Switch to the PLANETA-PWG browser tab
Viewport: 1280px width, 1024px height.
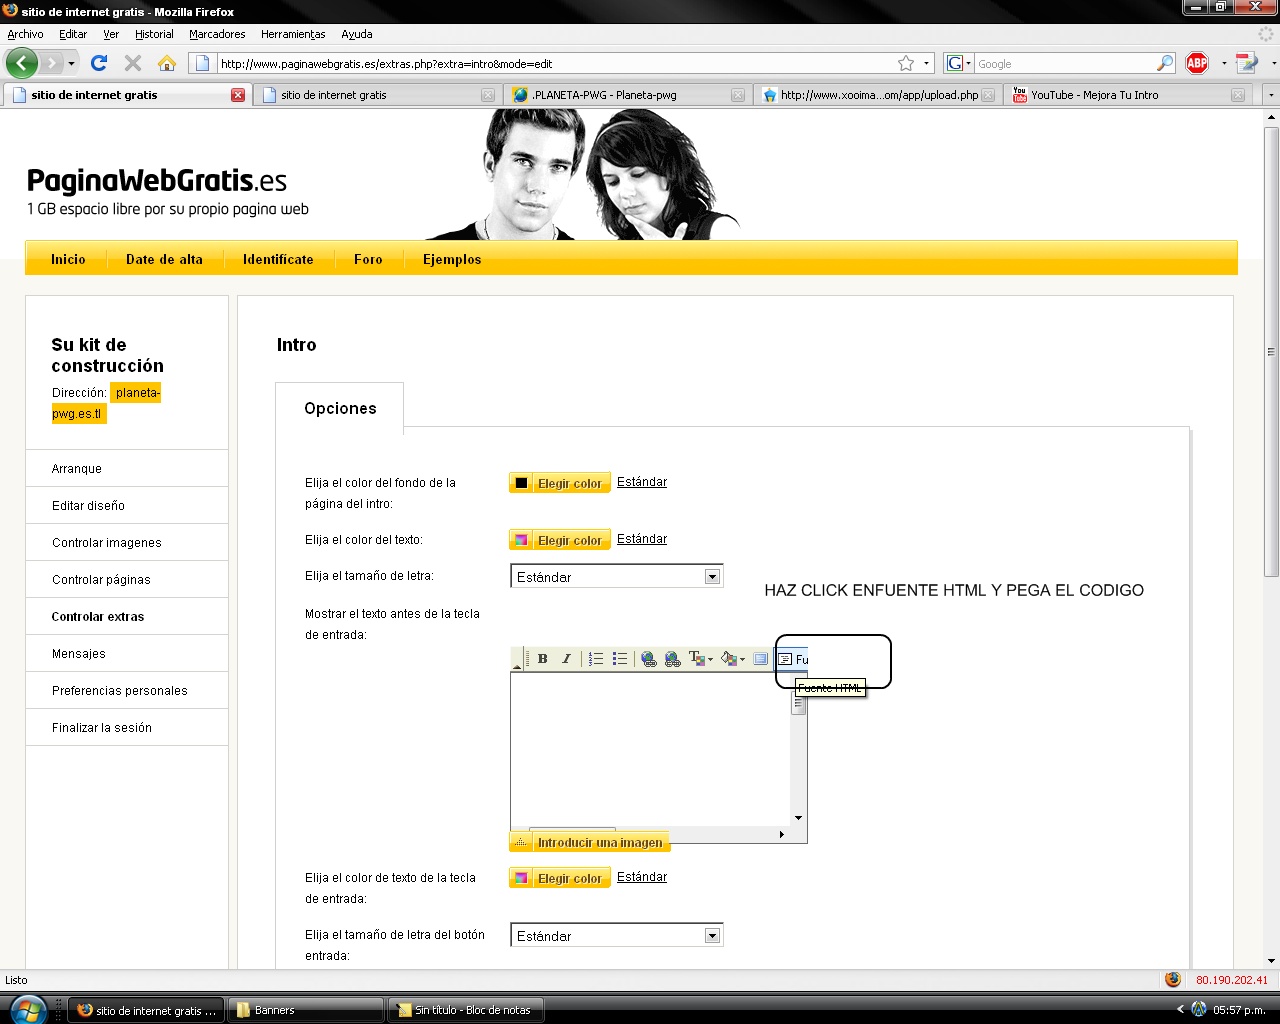tap(628, 95)
